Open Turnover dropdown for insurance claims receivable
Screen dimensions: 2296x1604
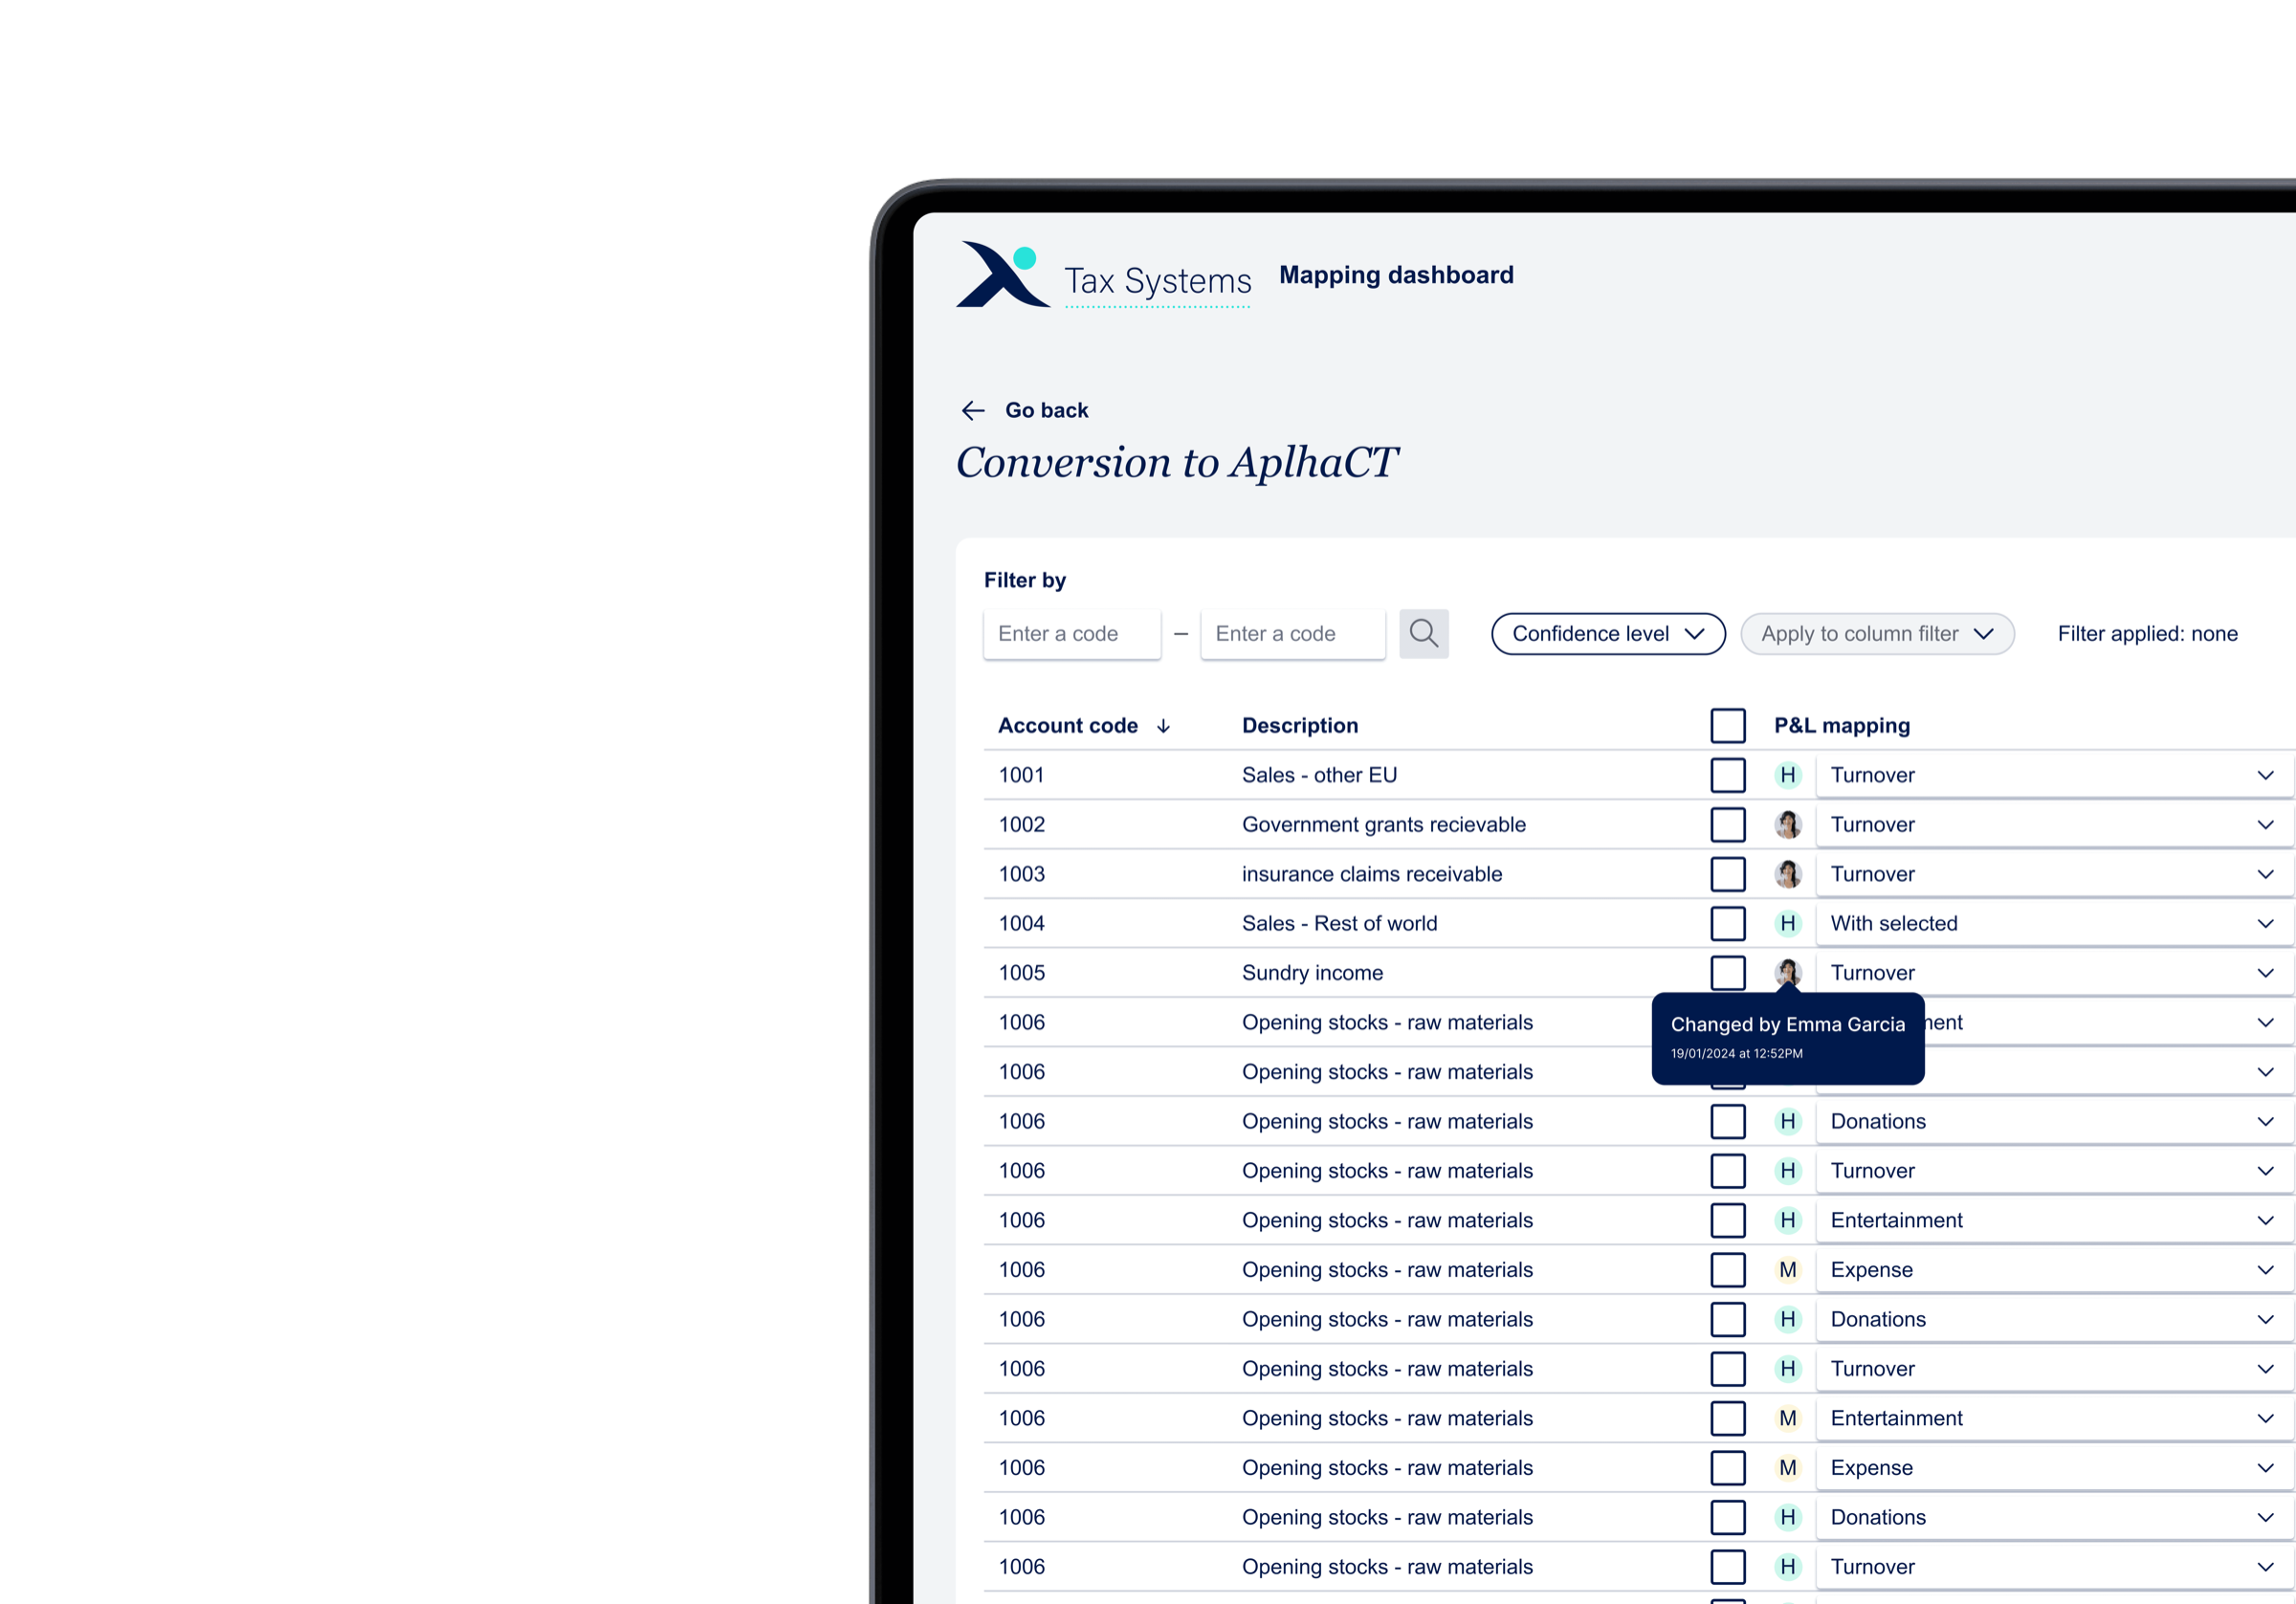2054,874
